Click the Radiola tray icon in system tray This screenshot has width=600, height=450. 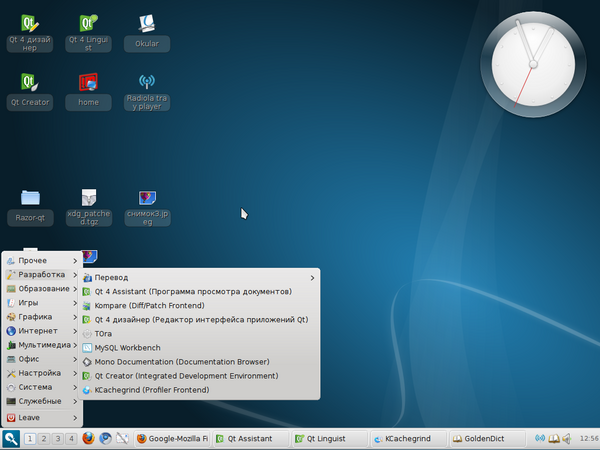(x=540, y=438)
